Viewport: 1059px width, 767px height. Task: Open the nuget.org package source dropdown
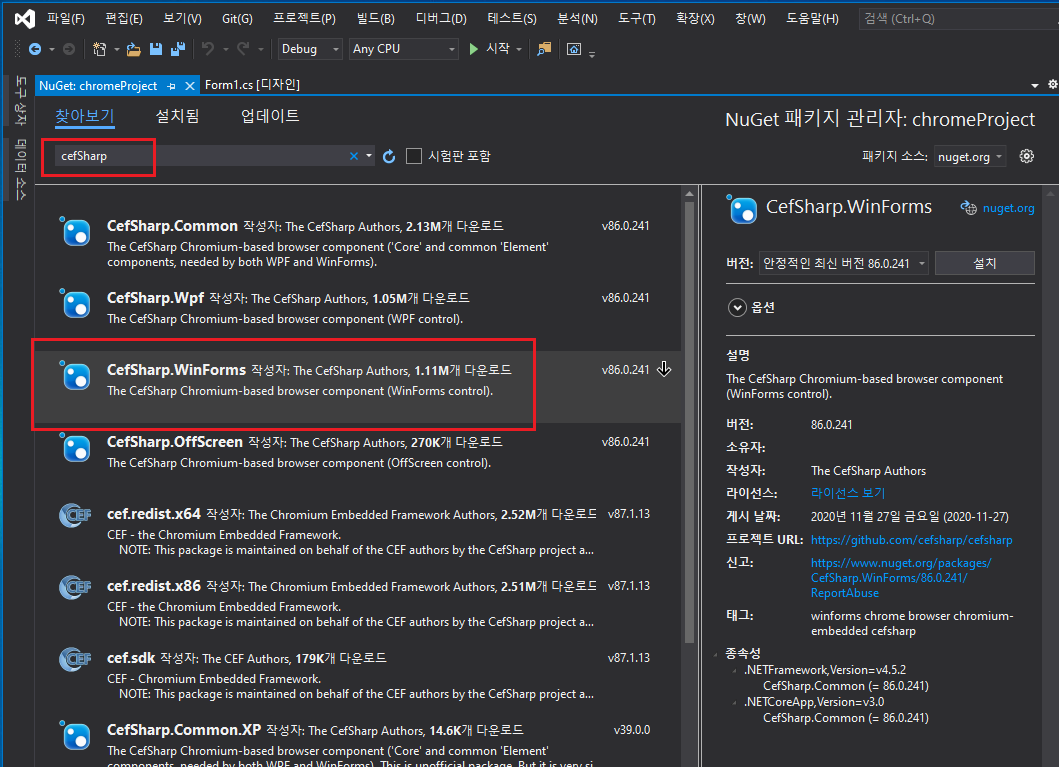pos(970,157)
